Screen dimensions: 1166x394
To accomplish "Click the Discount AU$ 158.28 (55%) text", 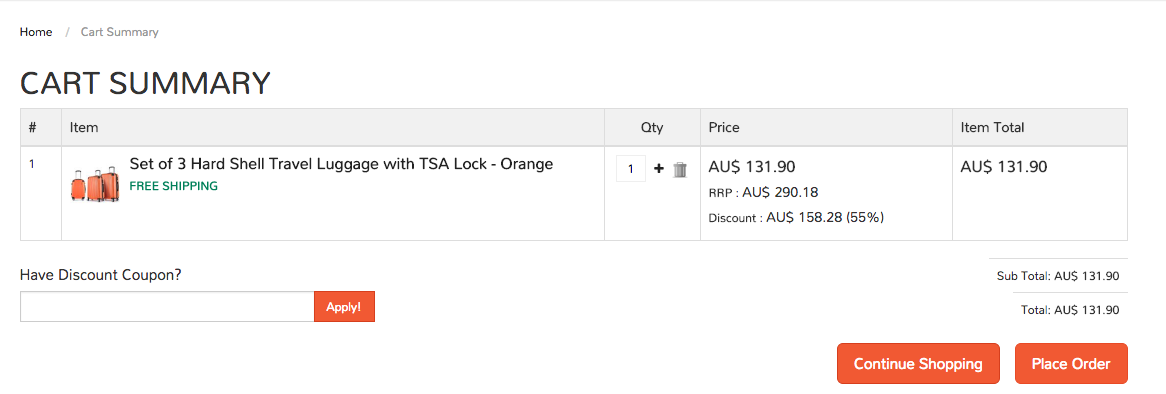I will click(x=796, y=218).
